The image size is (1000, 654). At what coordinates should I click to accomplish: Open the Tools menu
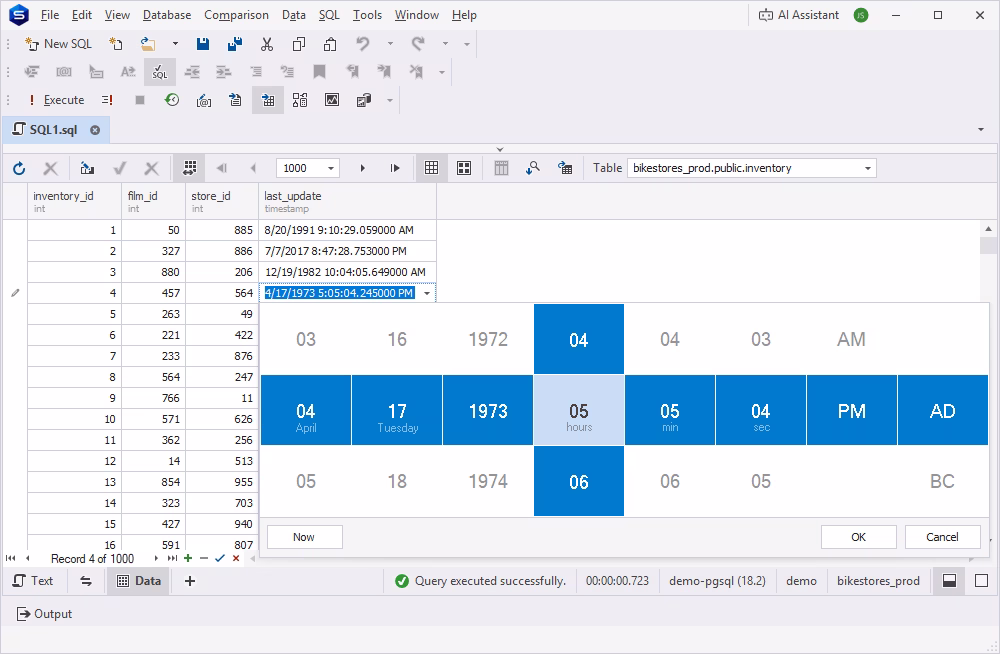(x=367, y=15)
